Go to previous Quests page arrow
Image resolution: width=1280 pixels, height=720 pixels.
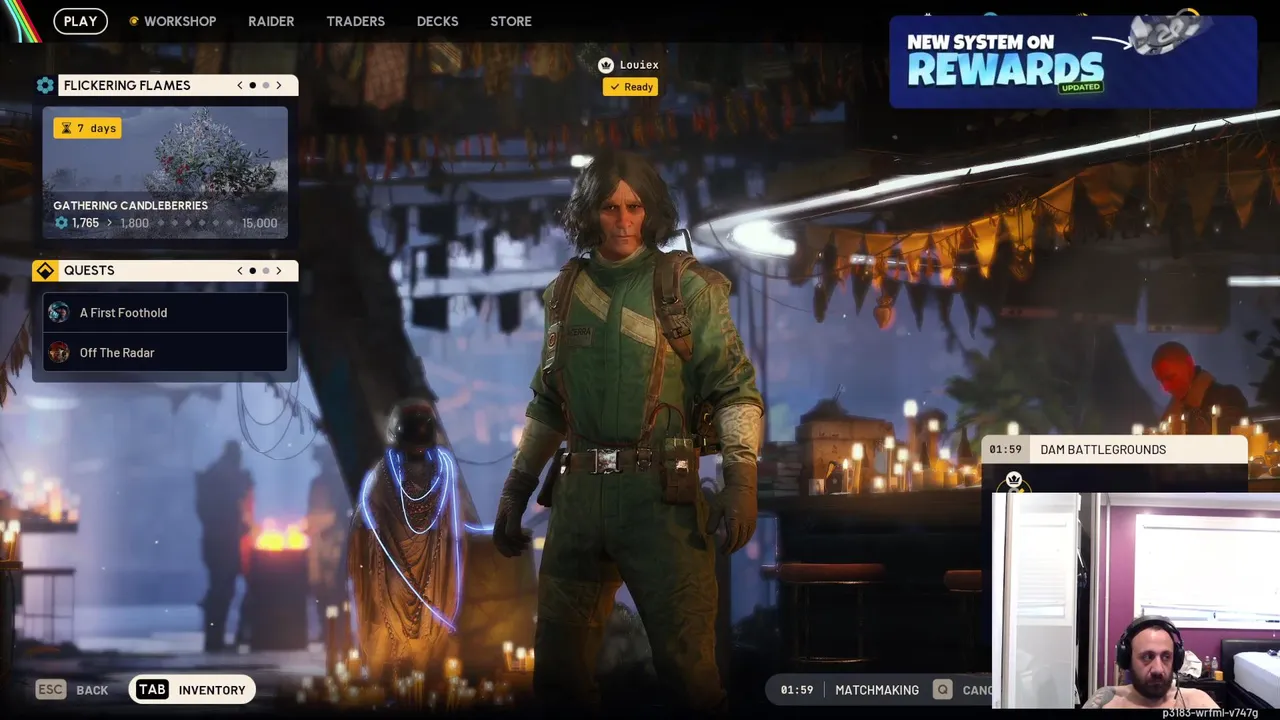tap(240, 270)
